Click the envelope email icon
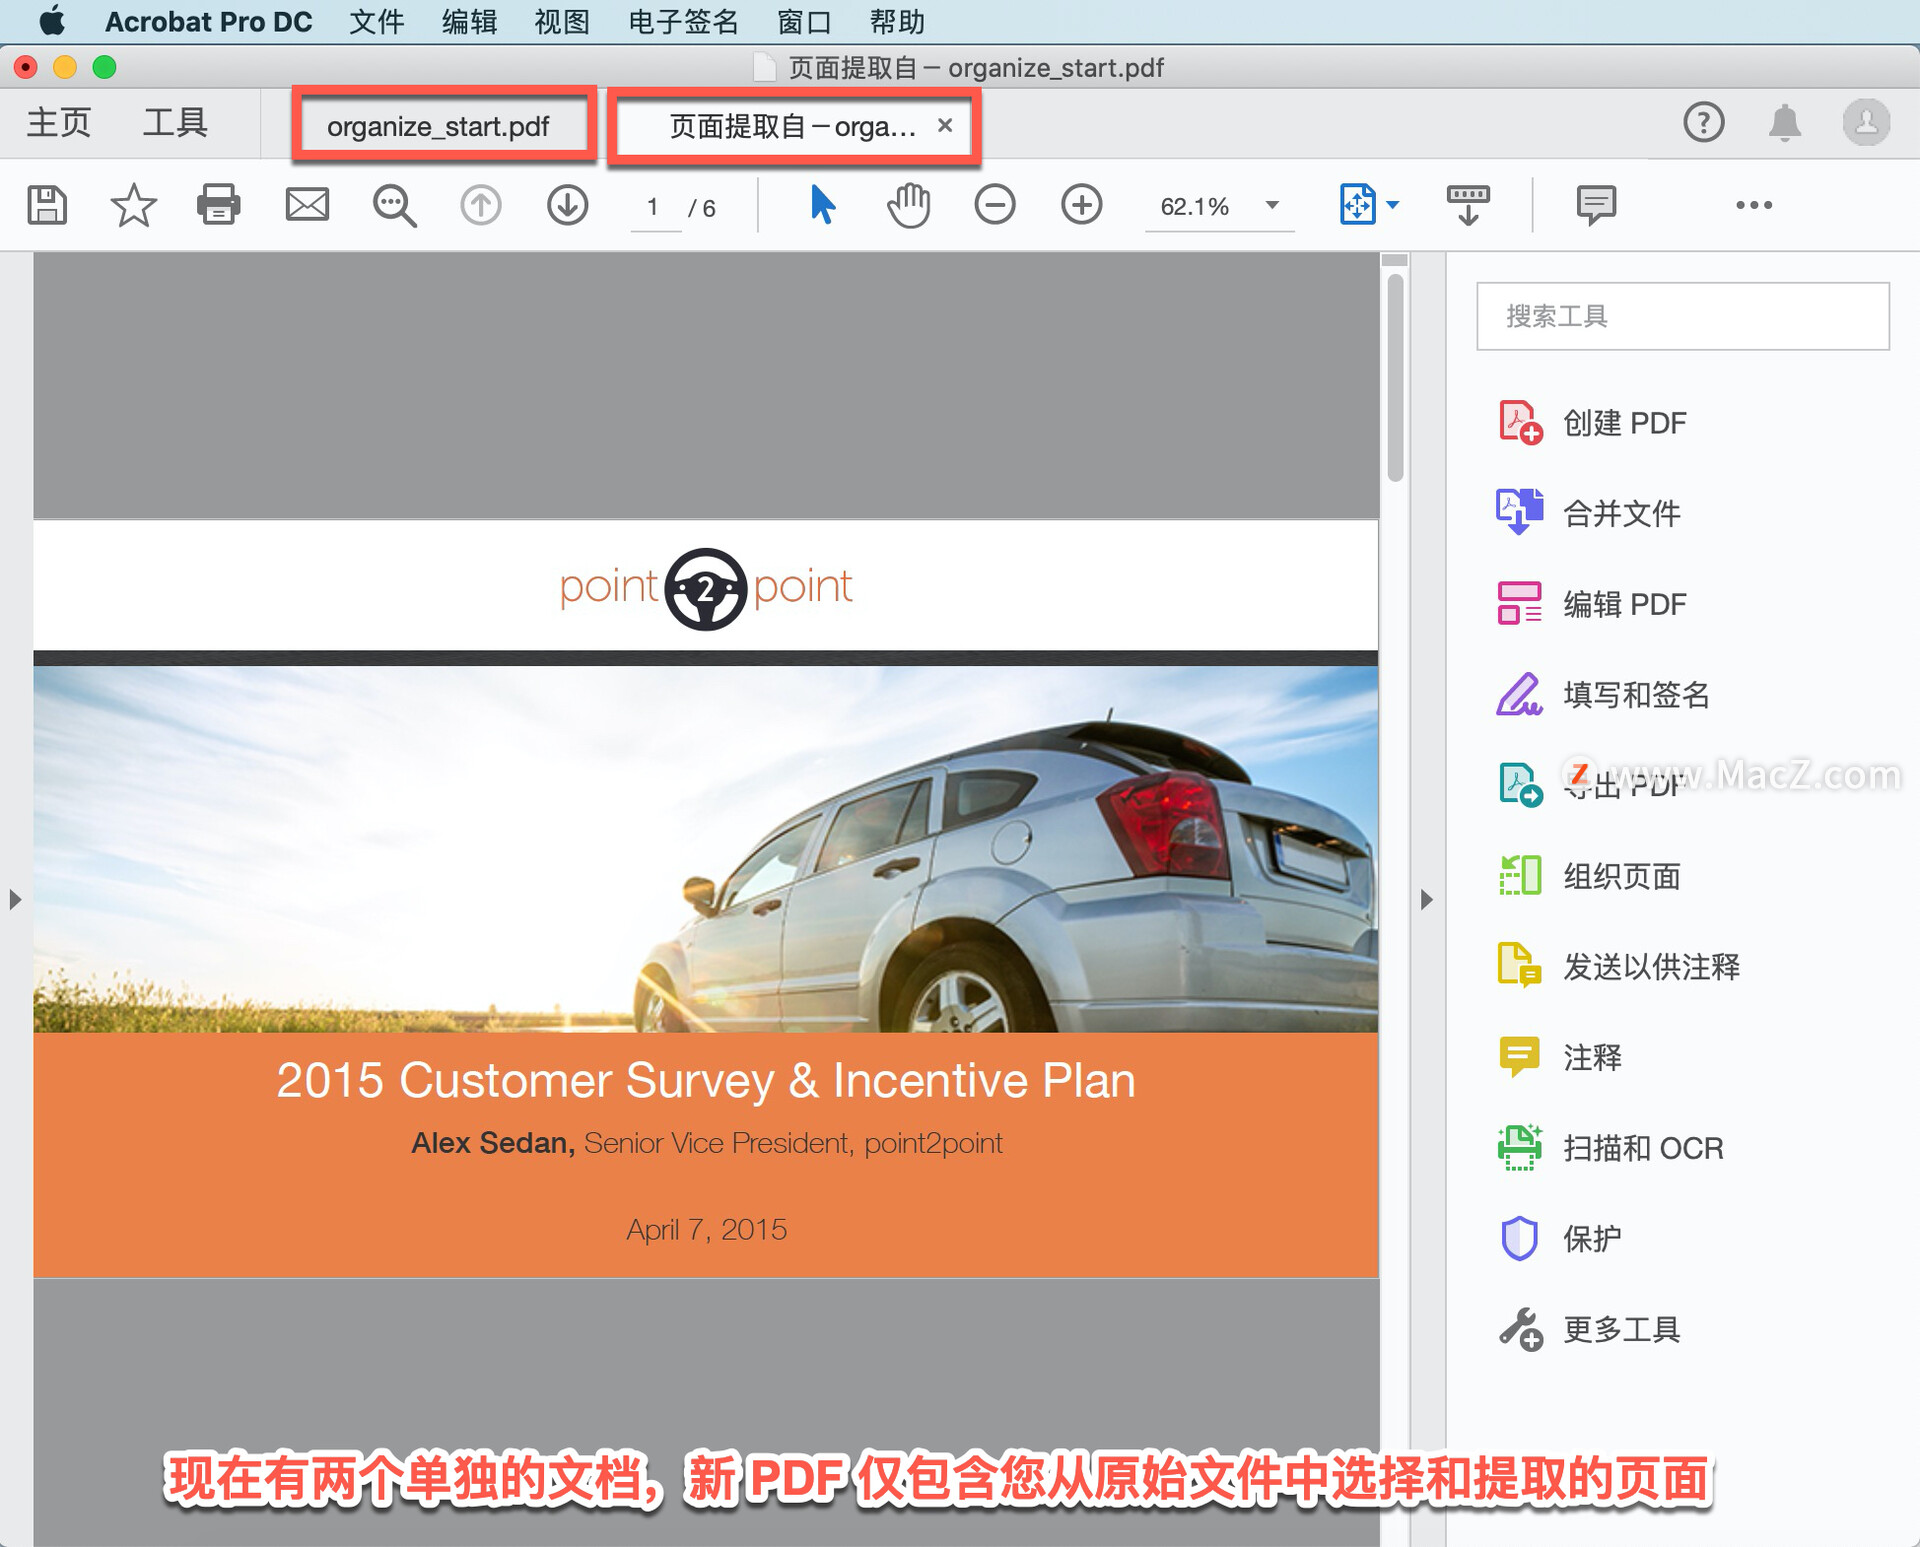 coord(307,205)
